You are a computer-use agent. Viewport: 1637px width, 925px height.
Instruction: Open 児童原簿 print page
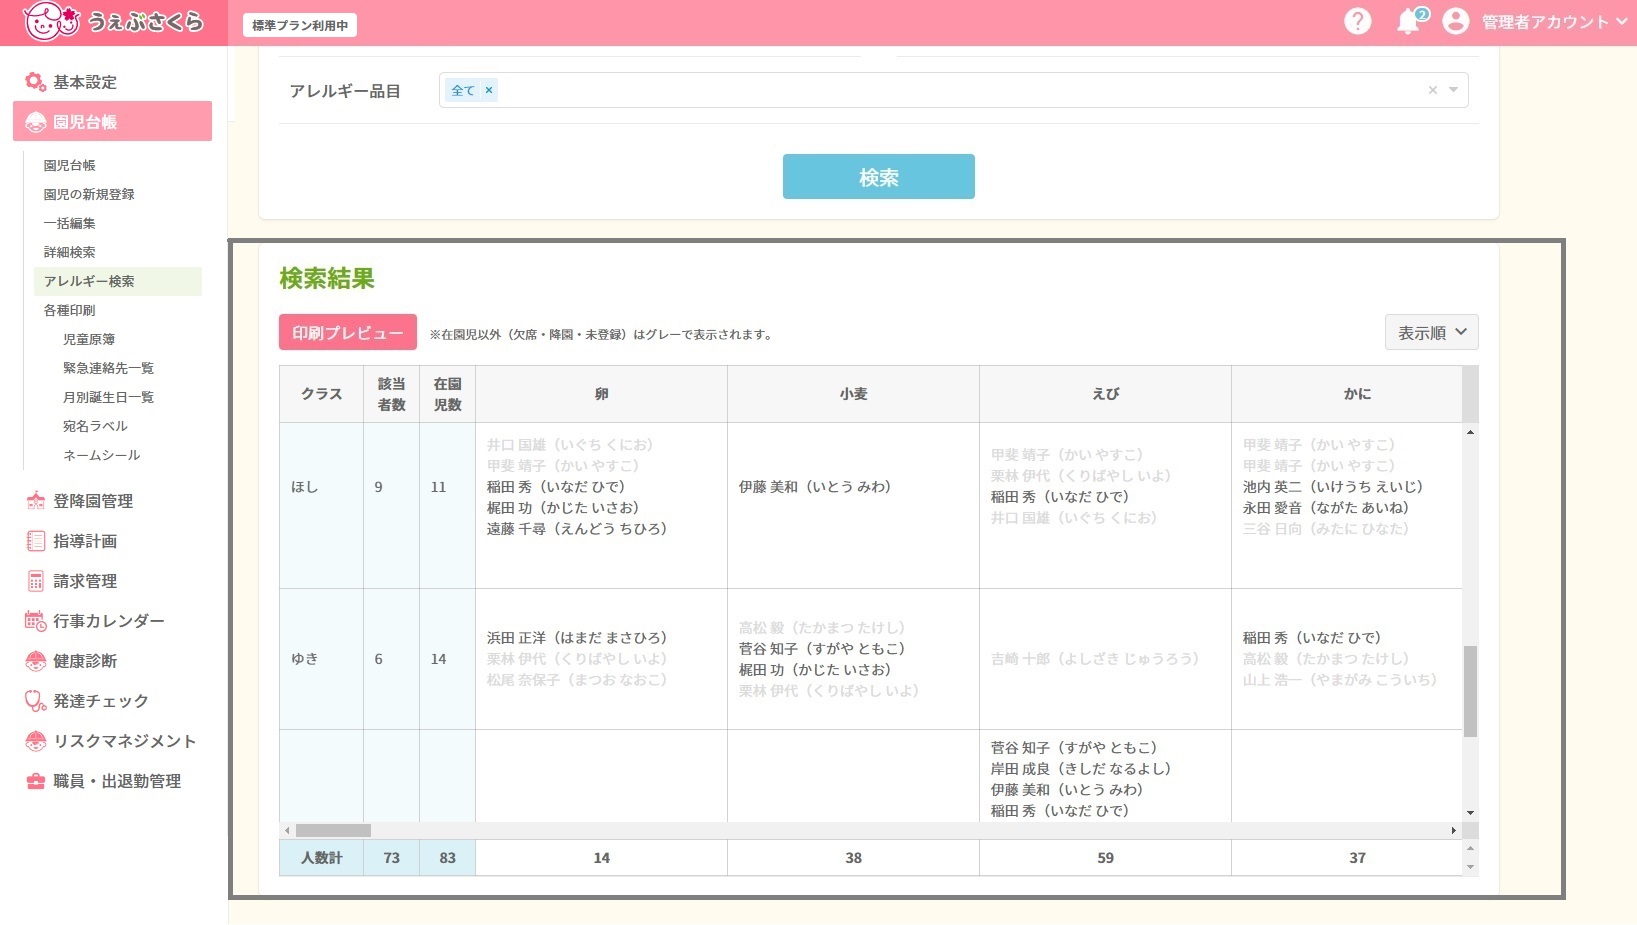[x=89, y=339]
